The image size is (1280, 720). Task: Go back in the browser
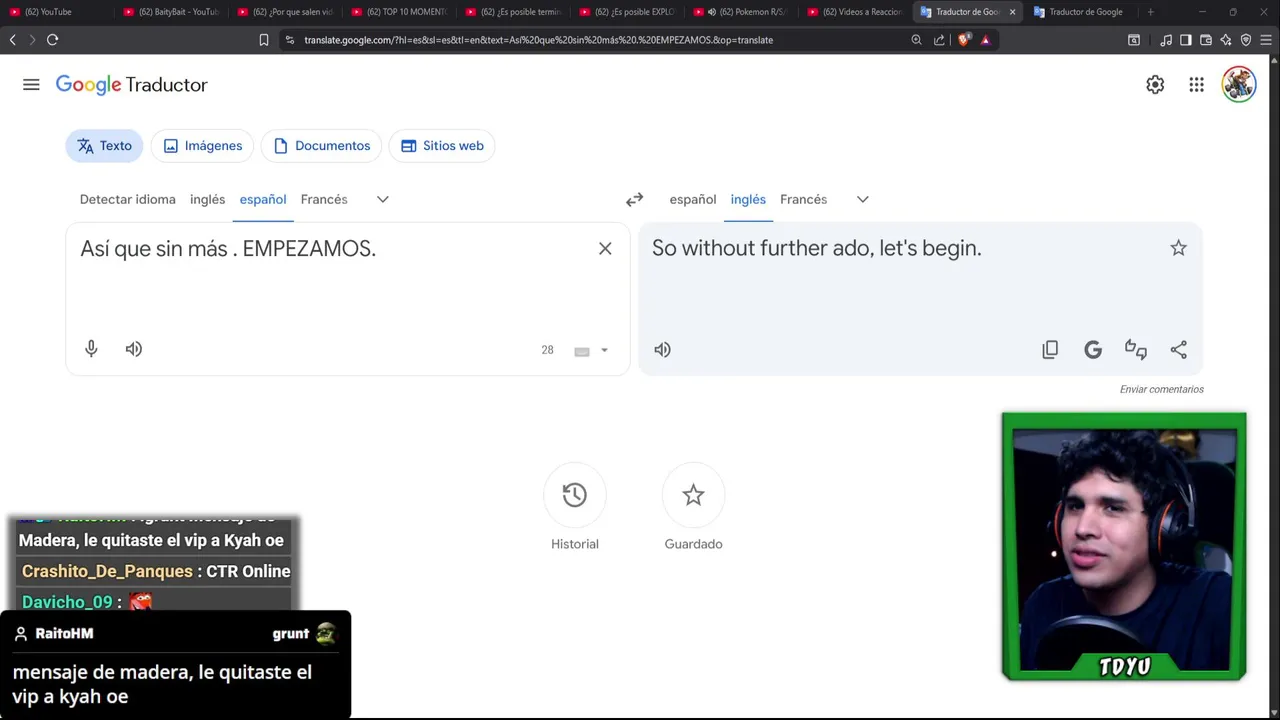(12, 40)
